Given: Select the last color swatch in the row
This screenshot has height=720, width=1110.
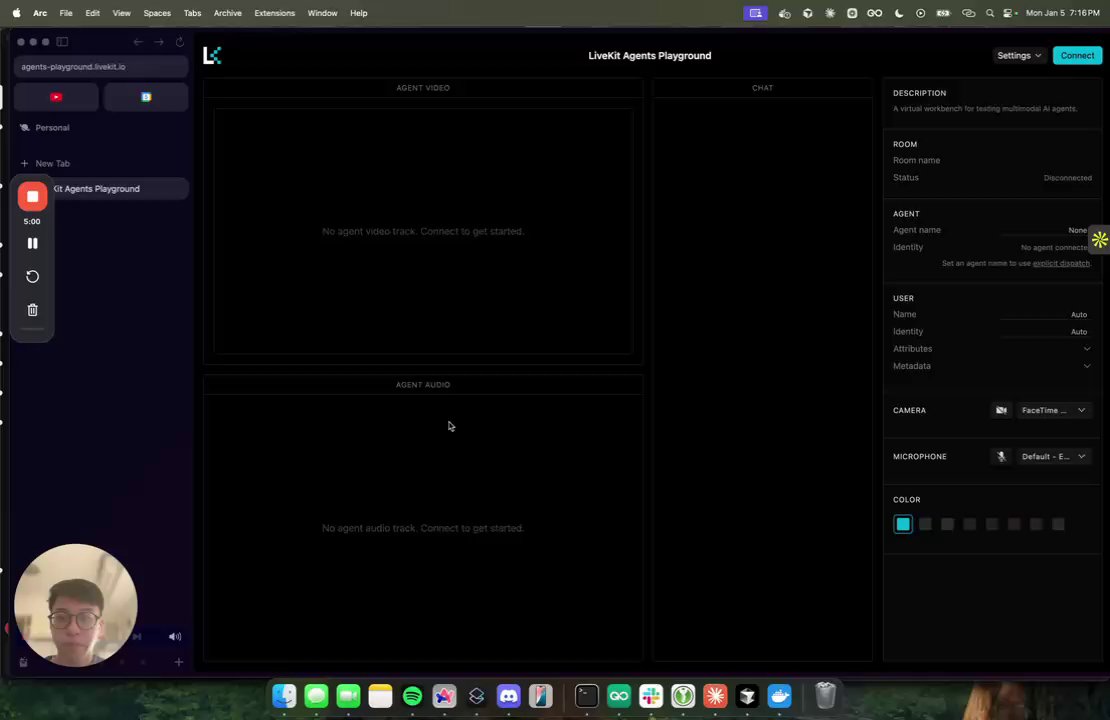Looking at the screenshot, I should (1058, 524).
